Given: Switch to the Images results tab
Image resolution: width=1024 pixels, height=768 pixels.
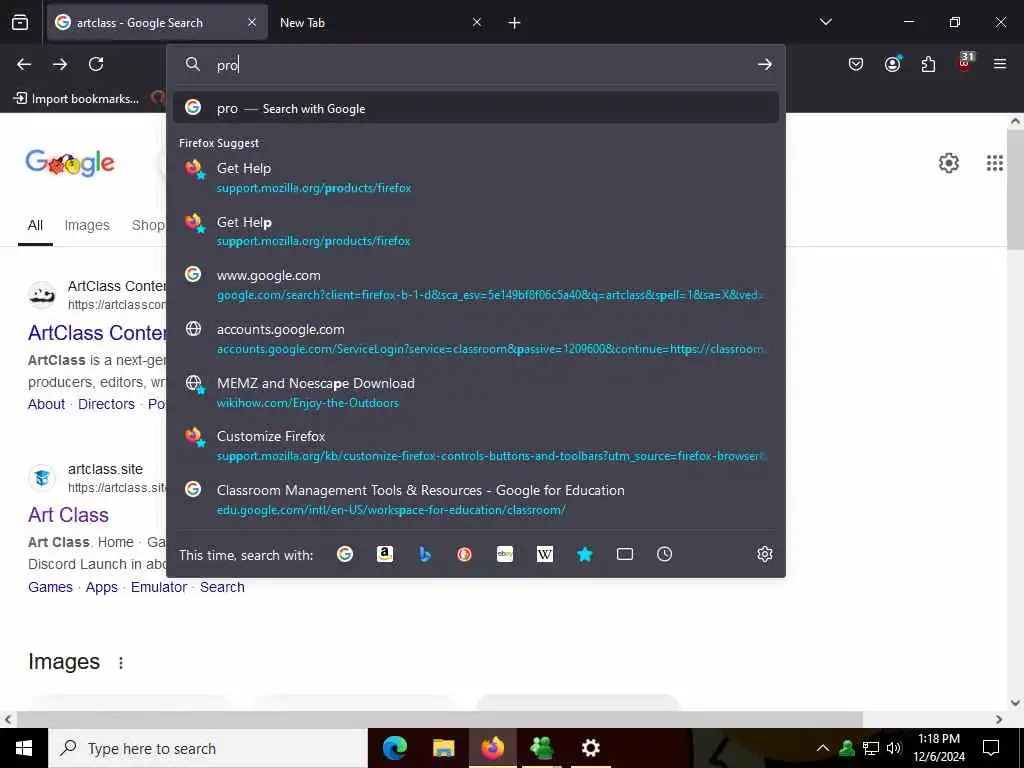Looking at the screenshot, I should point(87,225).
